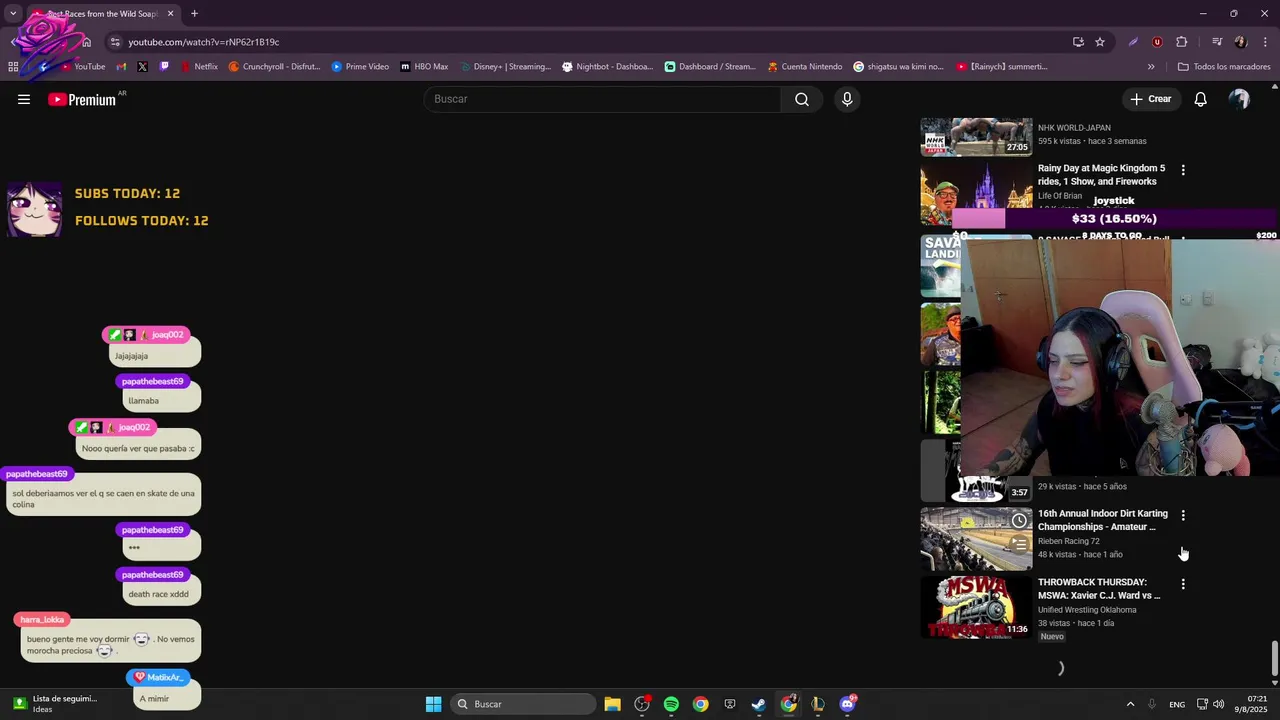This screenshot has height=720, width=1280.
Task: Click the NHK WORLD-JAPAN channel name
Action: click(x=1074, y=128)
